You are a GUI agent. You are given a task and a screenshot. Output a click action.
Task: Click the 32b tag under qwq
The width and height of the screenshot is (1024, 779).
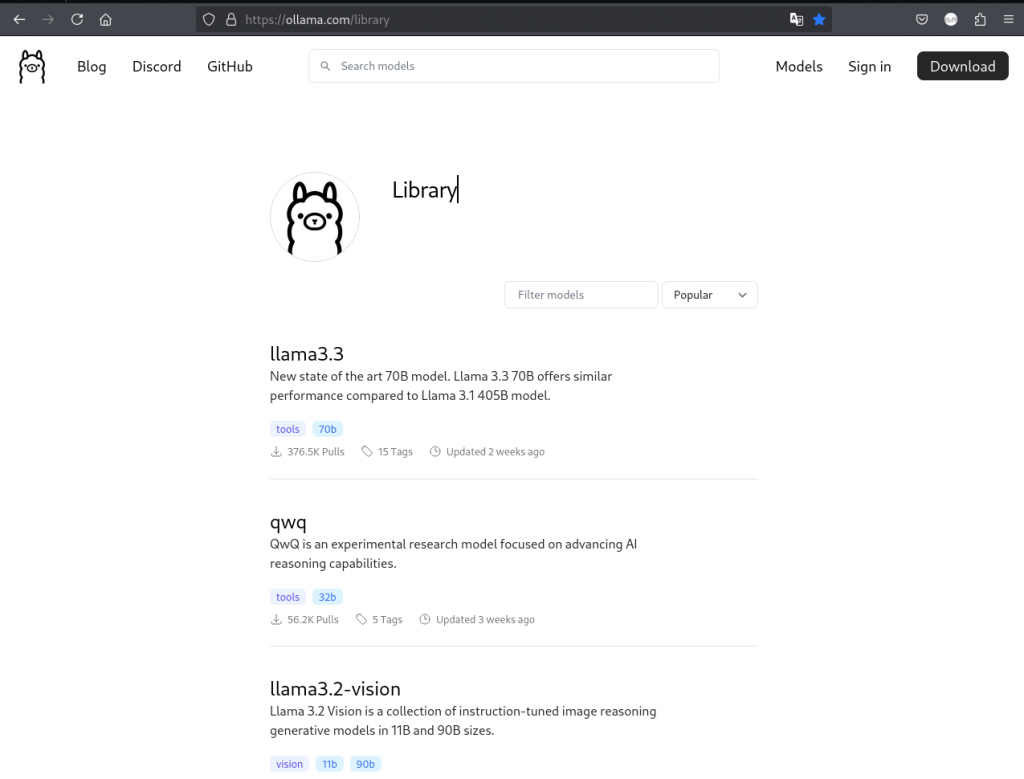(327, 597)
